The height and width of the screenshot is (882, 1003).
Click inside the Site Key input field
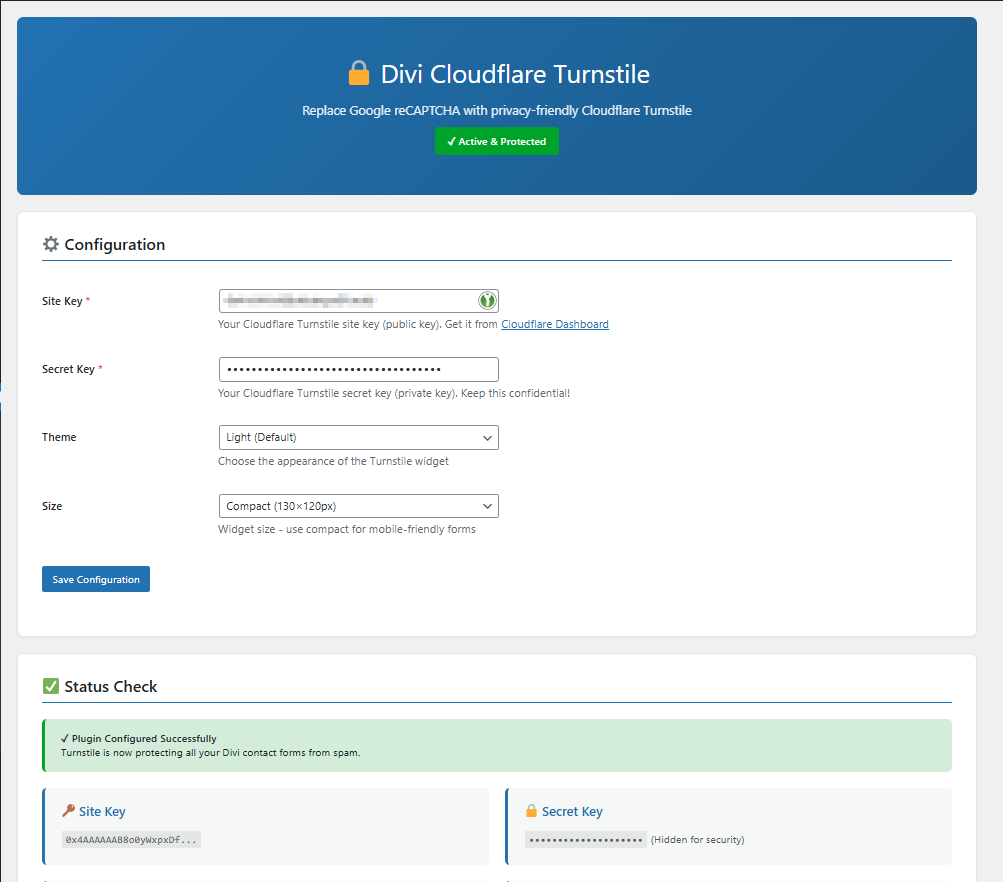(x=340, y=300)
